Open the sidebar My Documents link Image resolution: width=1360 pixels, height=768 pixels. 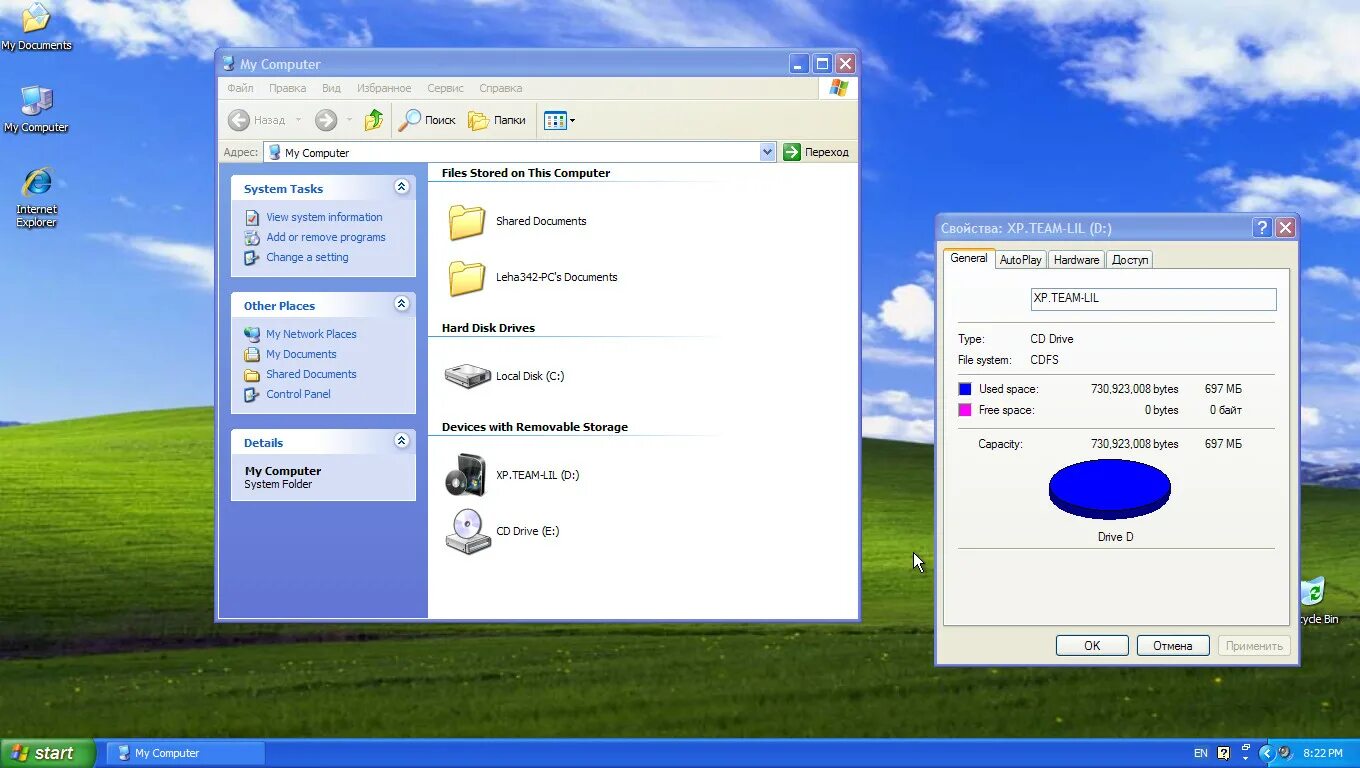(x=301, y=354)
